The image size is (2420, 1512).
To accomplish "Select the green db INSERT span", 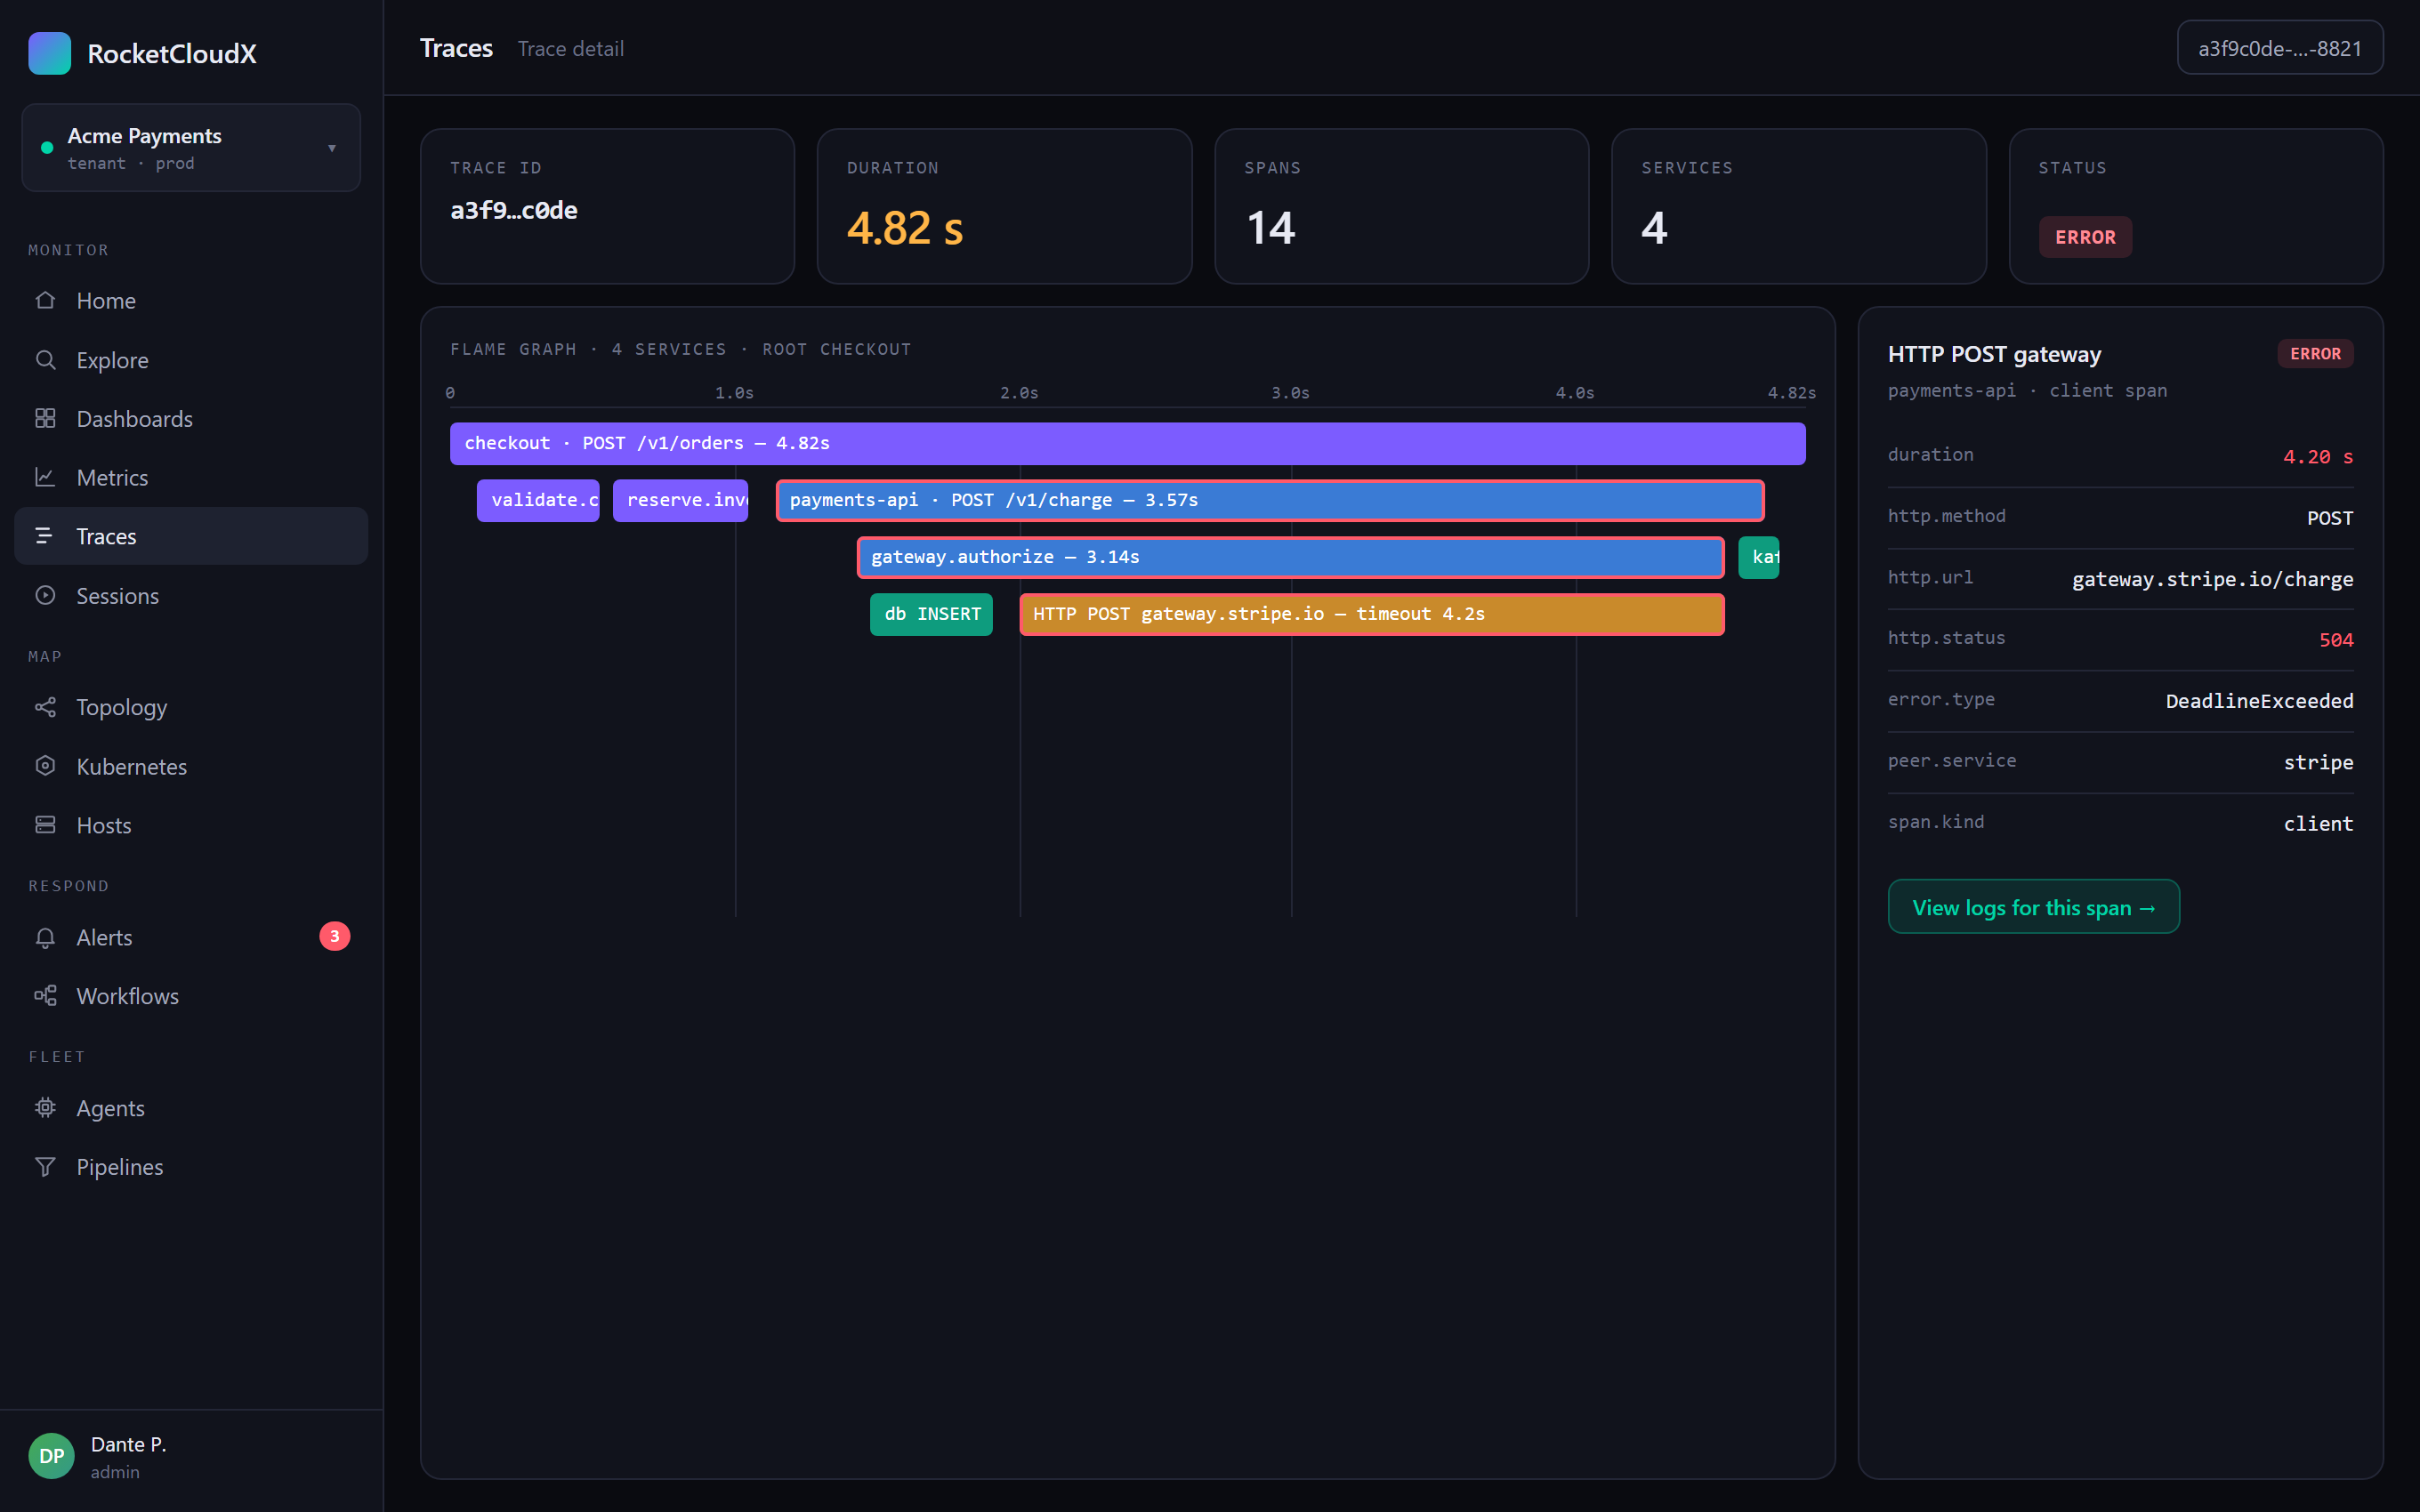I will coord(931,614).
